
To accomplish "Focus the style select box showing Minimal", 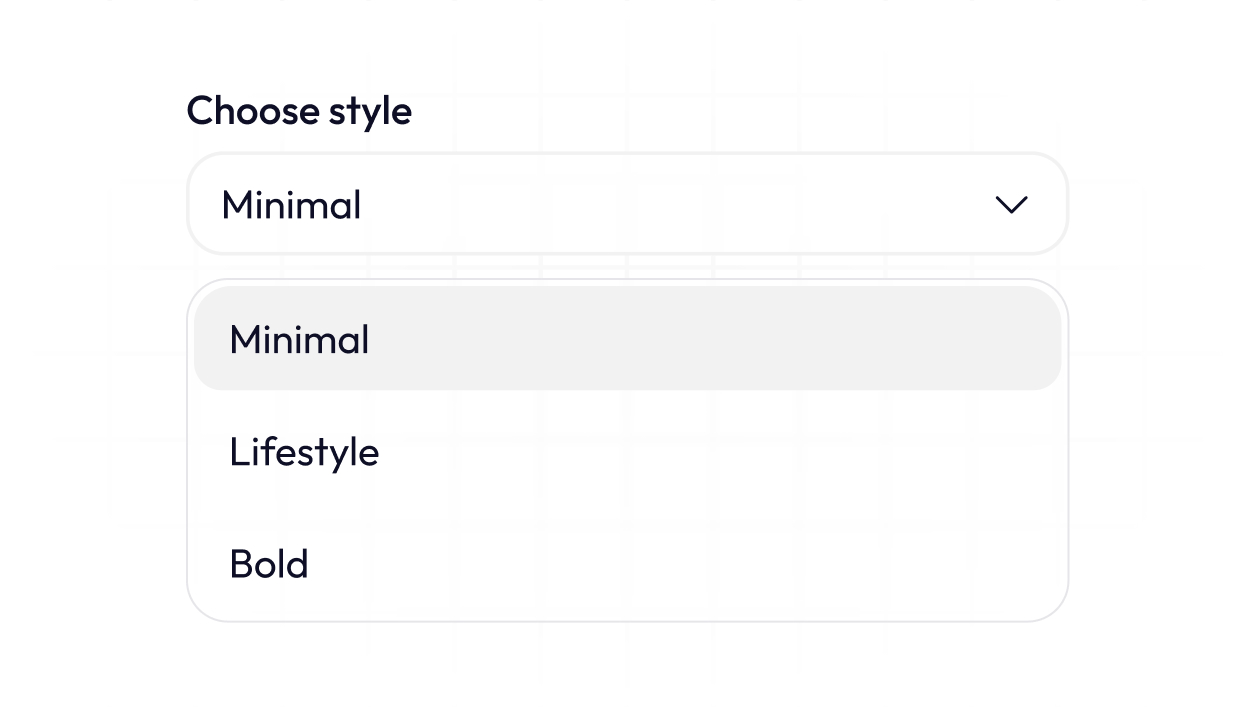I will click(627, 204).
